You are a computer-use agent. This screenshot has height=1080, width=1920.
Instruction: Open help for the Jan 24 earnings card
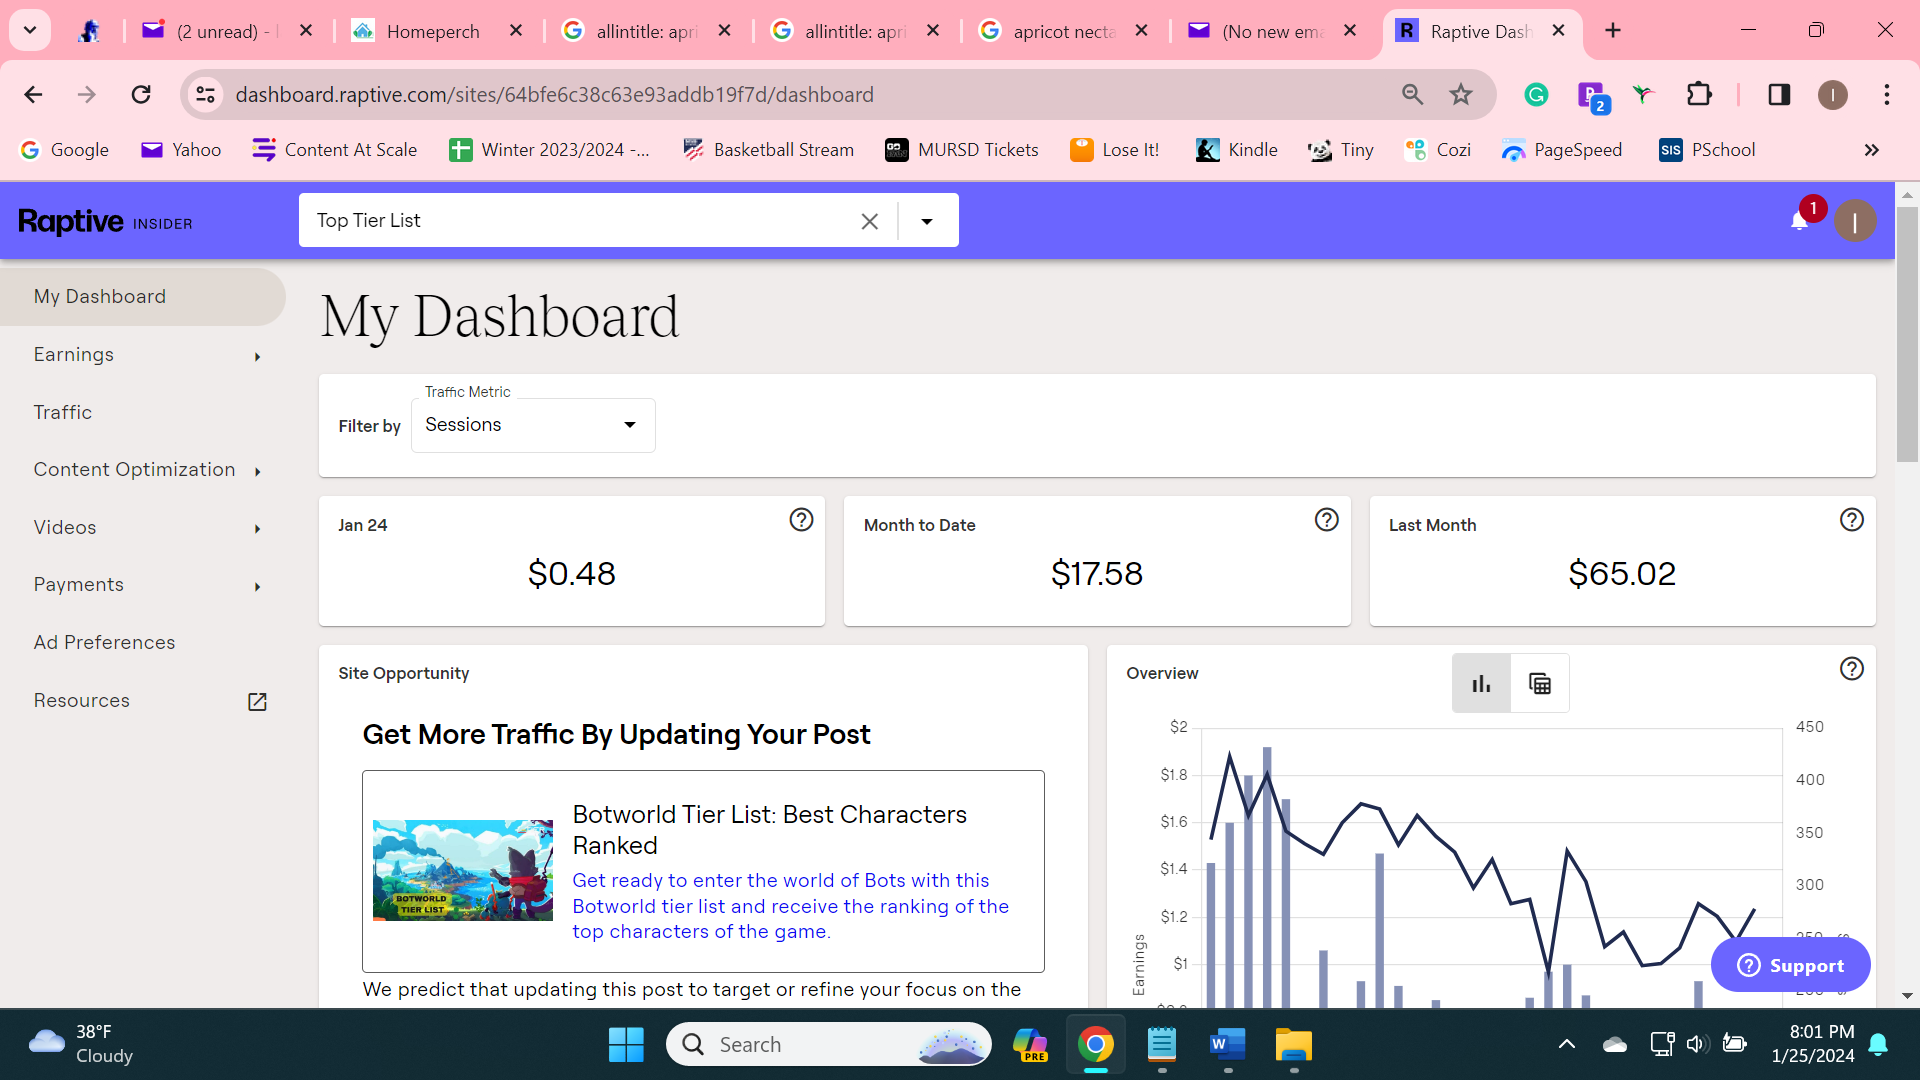(x=801, y=520)
